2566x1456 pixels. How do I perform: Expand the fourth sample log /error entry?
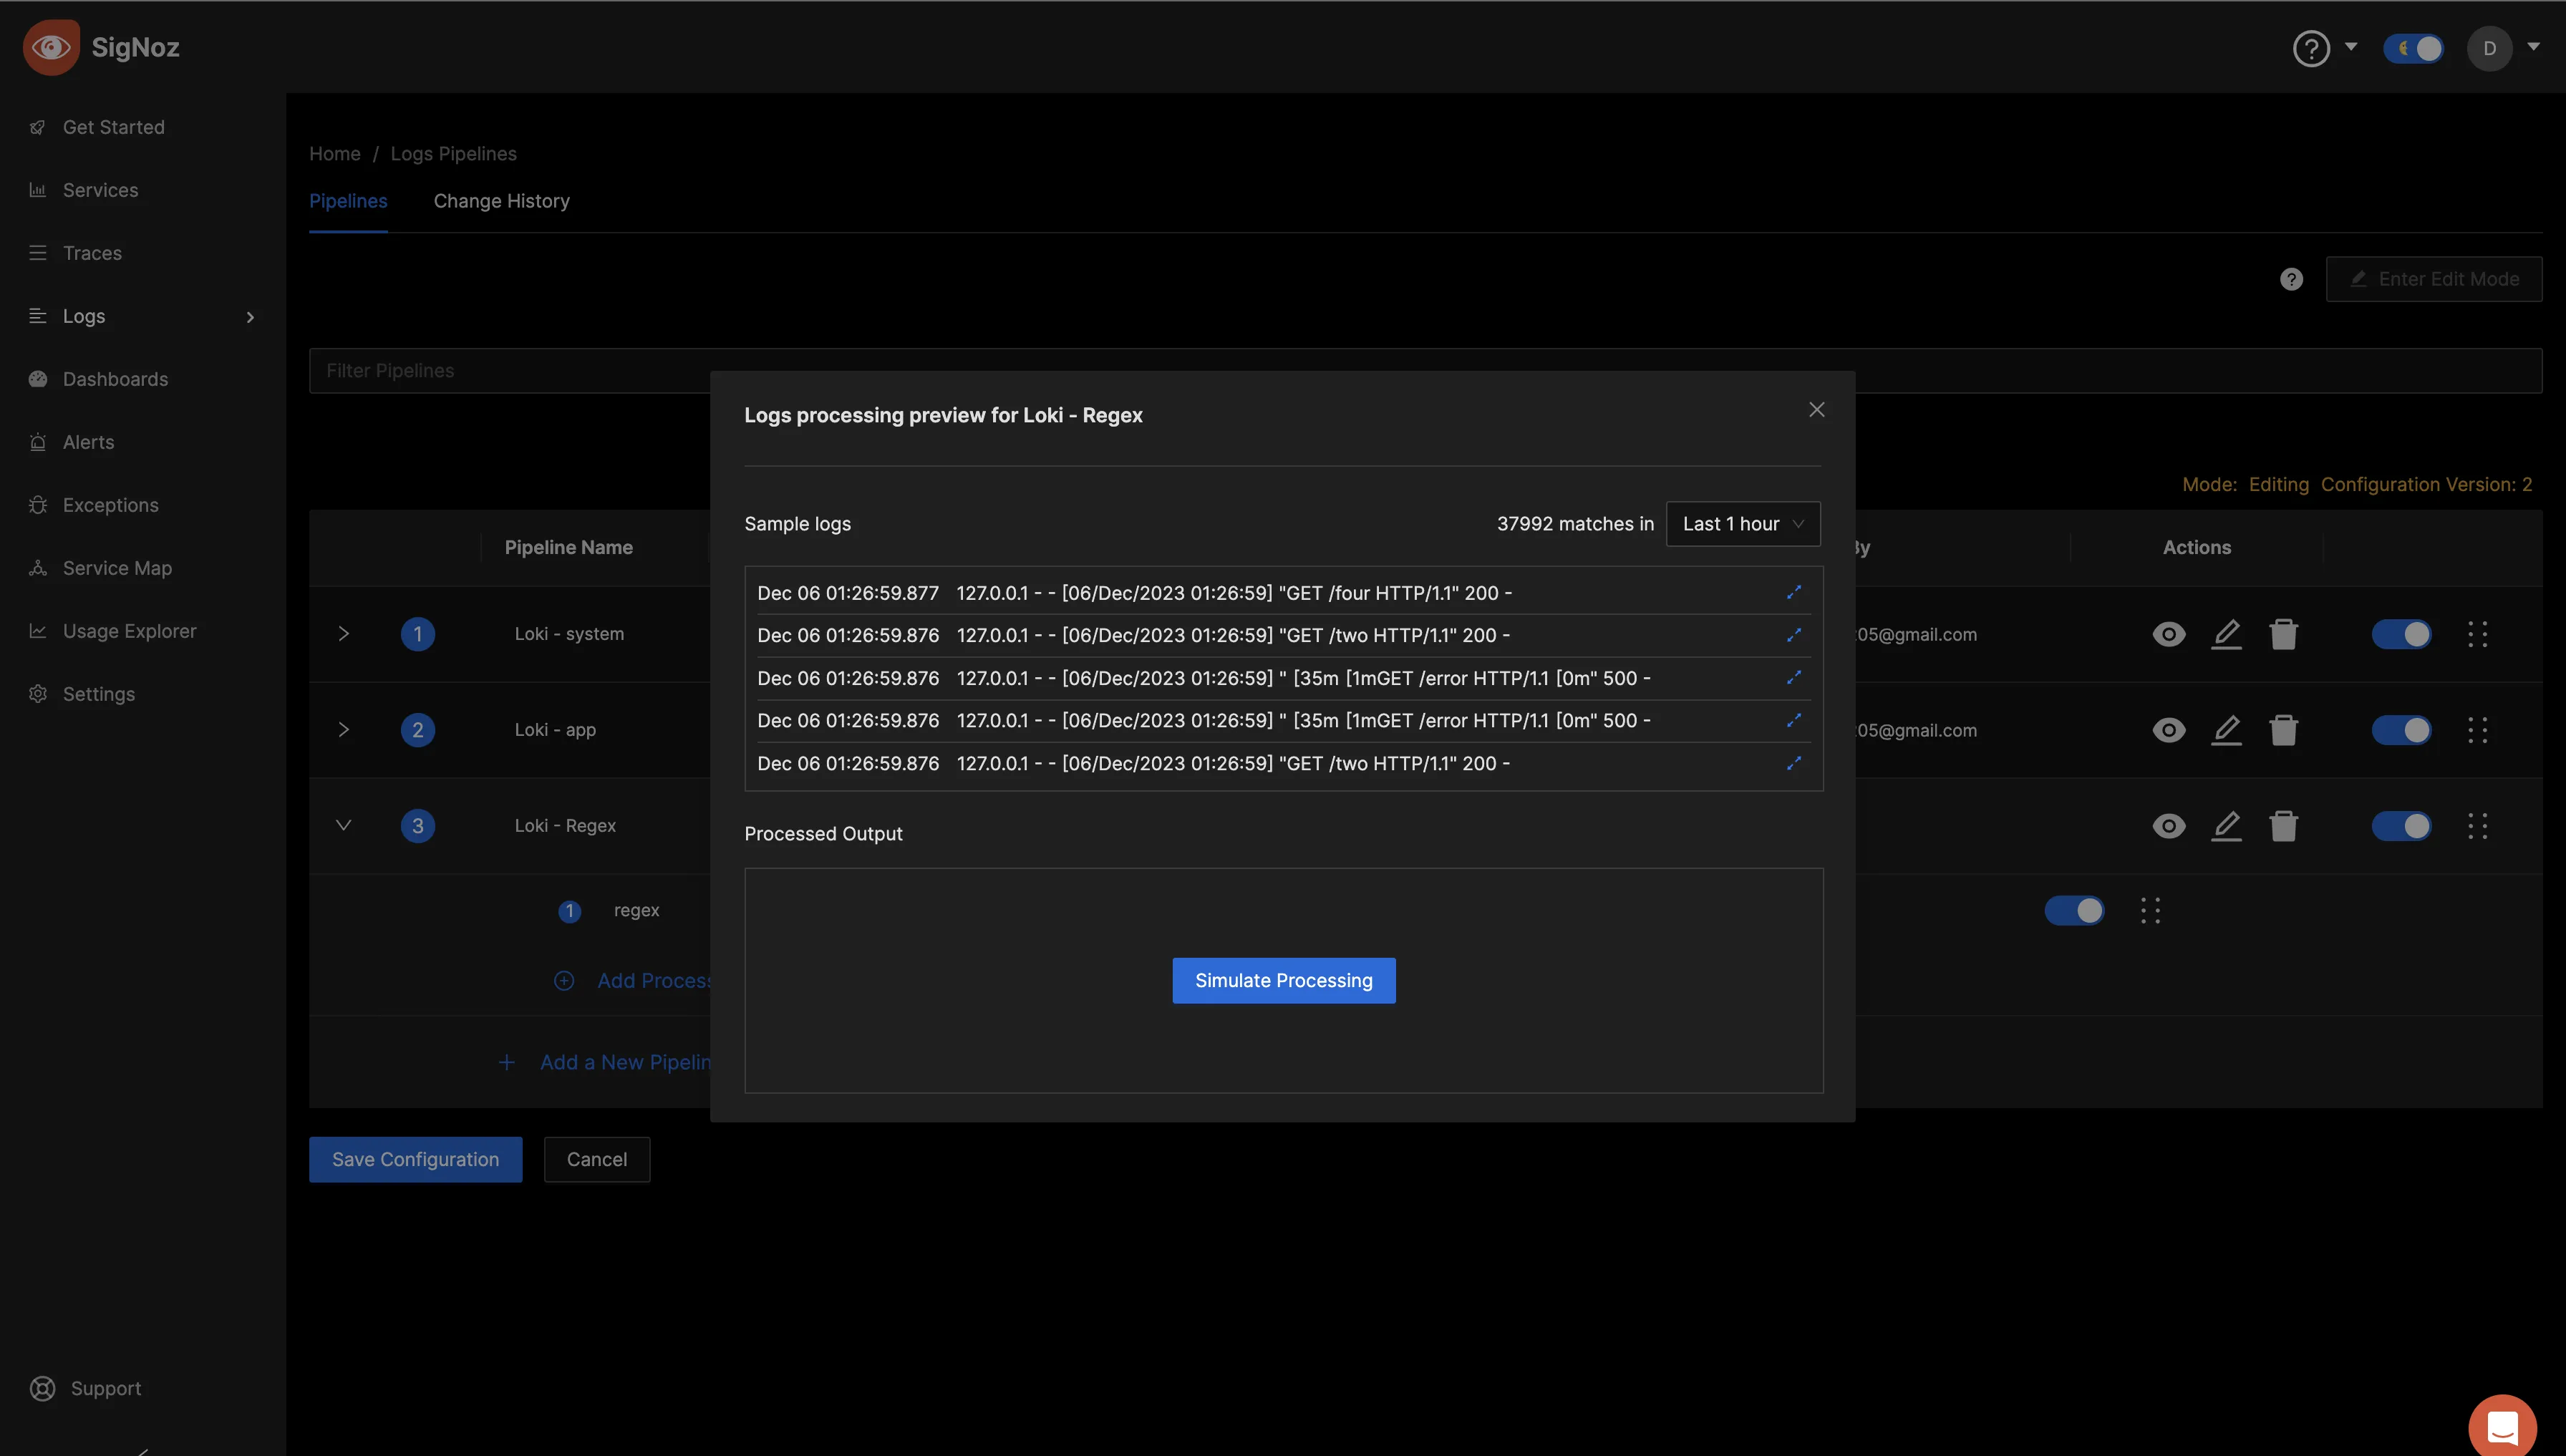coord(1793,720)
